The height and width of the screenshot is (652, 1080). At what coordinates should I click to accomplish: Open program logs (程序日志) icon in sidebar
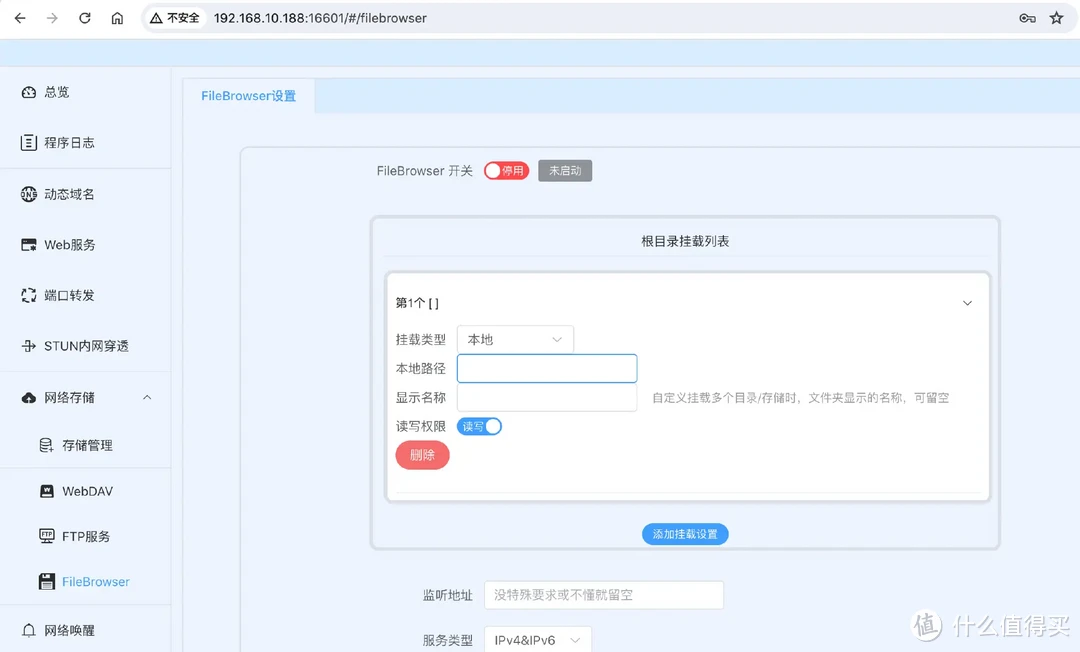click(x=29, y=143)
